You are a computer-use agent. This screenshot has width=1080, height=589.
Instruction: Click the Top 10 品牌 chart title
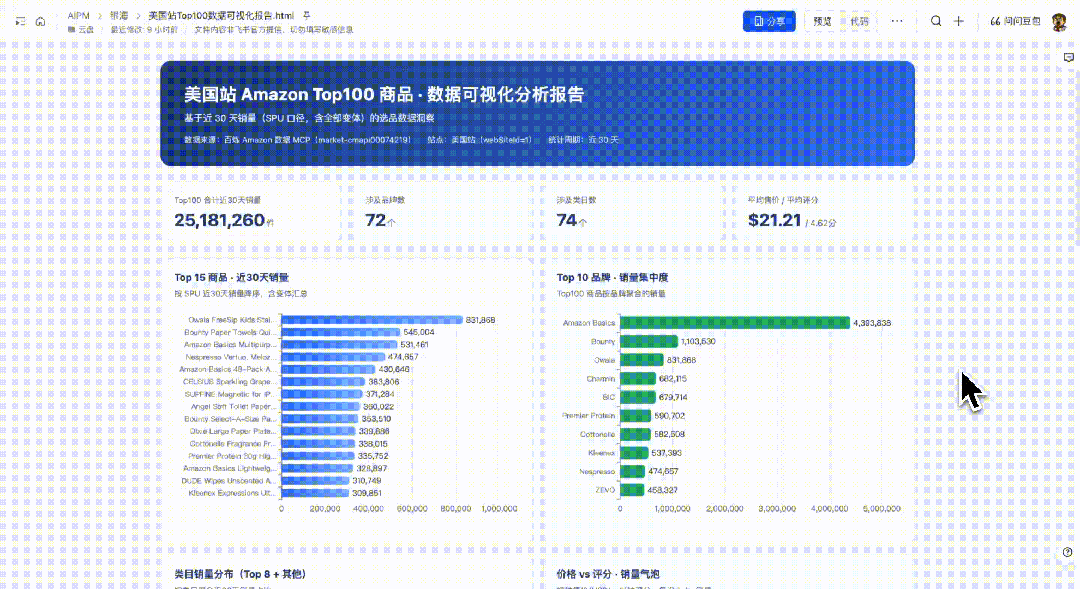click(612, 278)
